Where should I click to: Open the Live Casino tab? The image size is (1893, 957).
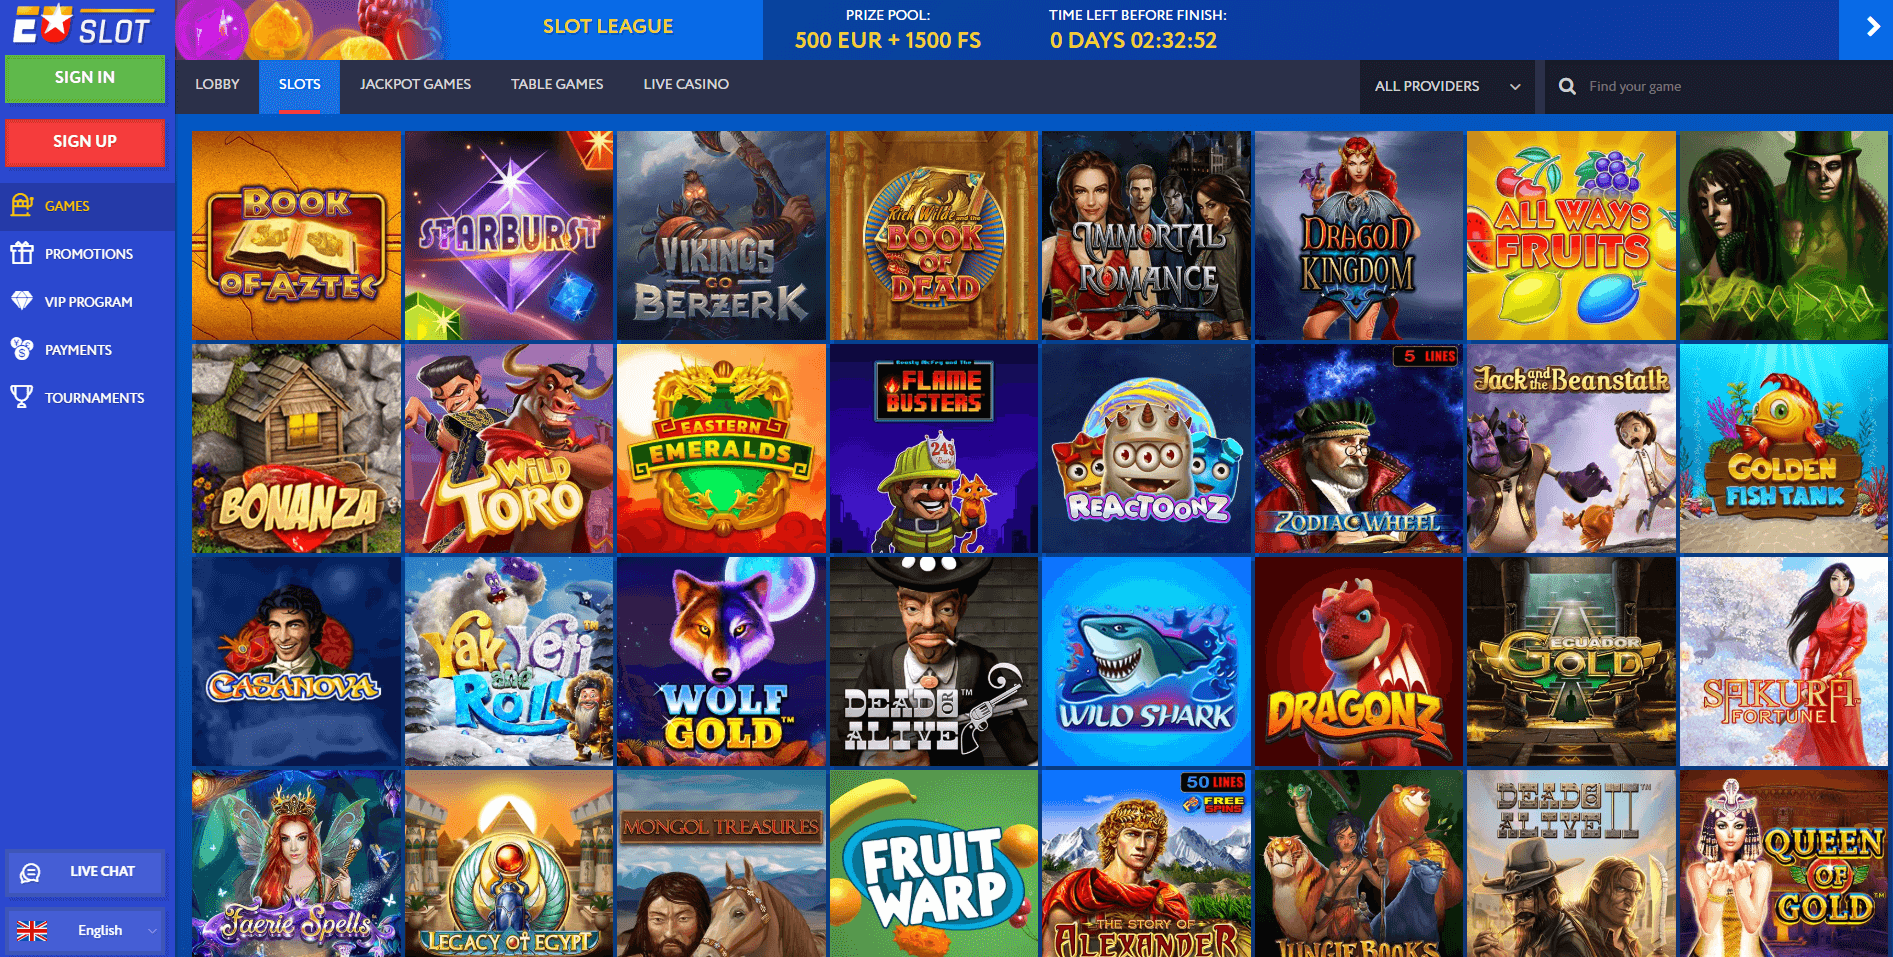coord(686,85)
